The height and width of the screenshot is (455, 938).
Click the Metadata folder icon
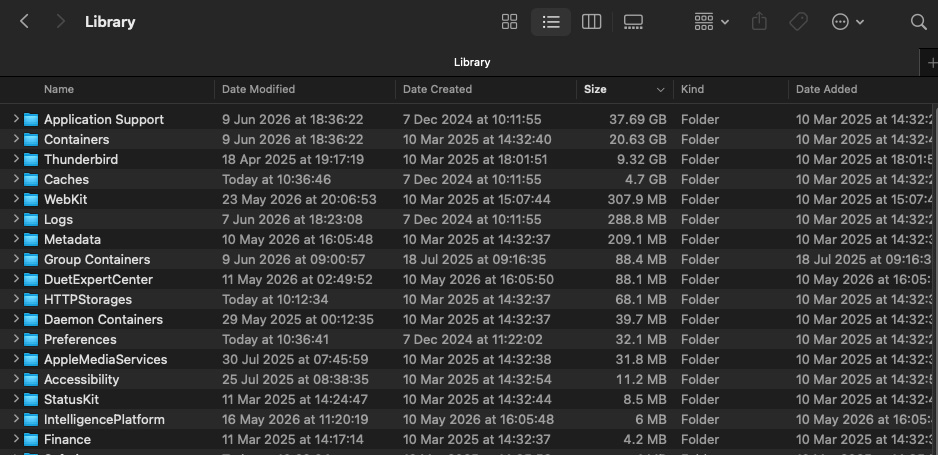tap(31, 240)
